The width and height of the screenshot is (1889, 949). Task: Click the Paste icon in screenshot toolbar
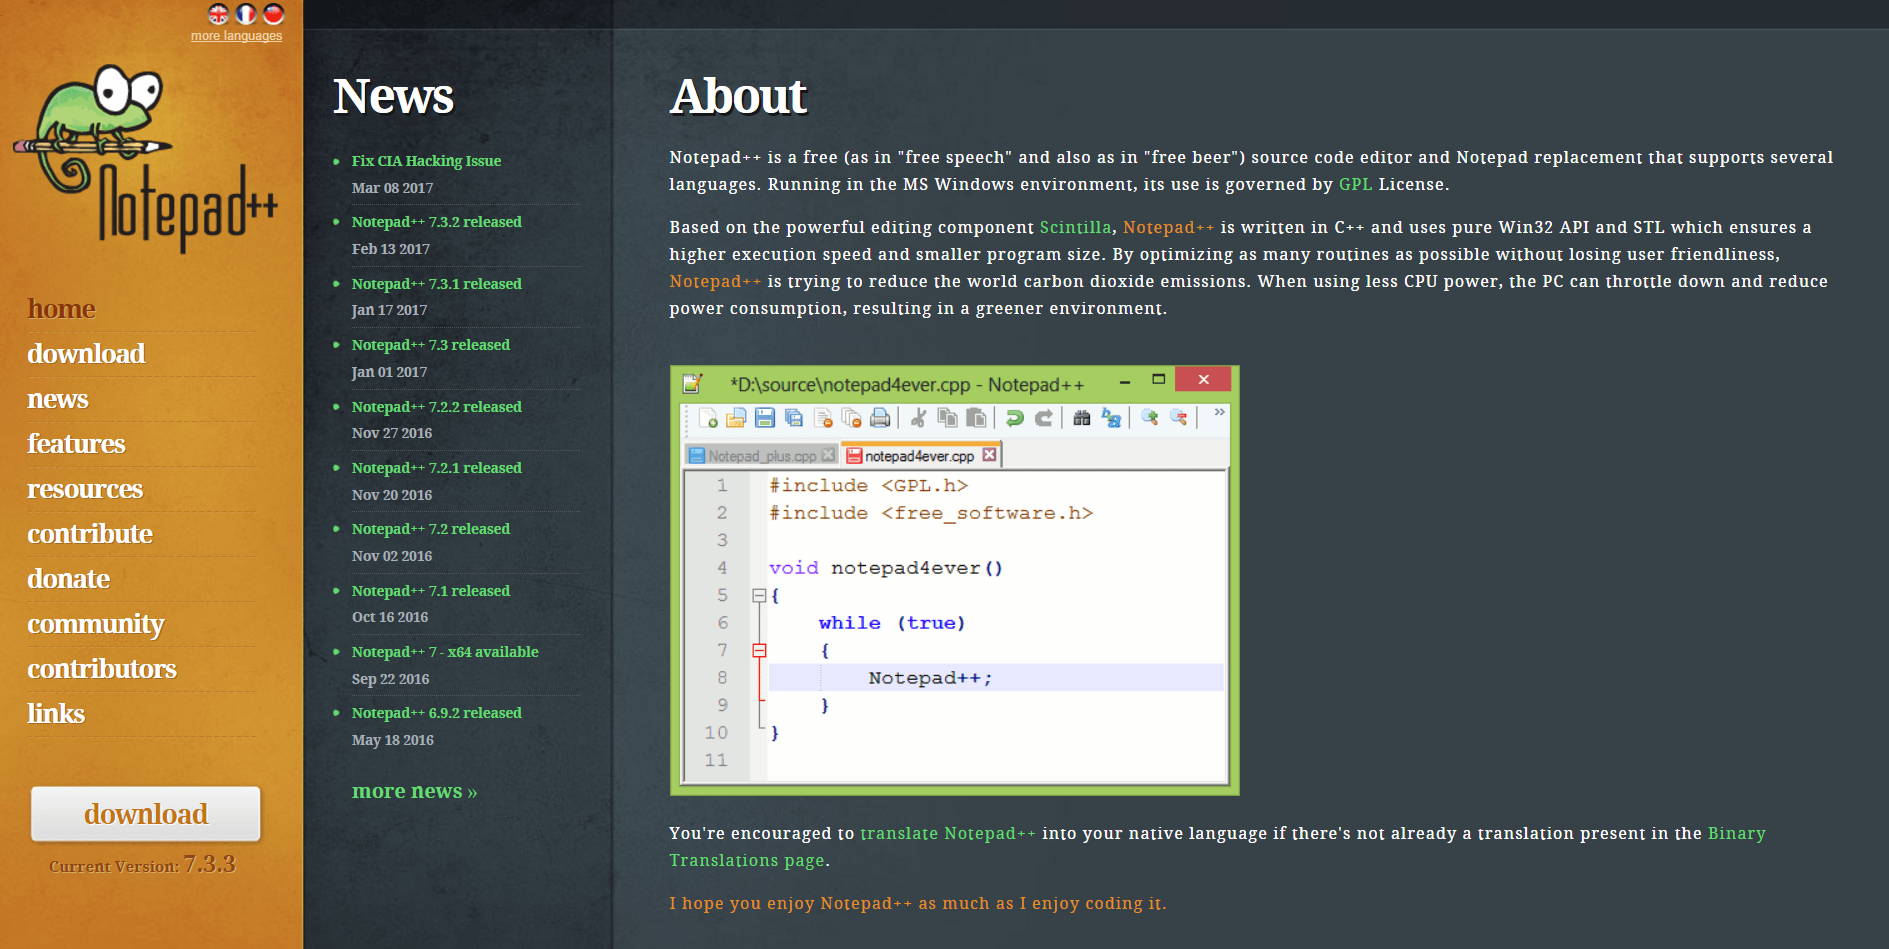point(976,418)
